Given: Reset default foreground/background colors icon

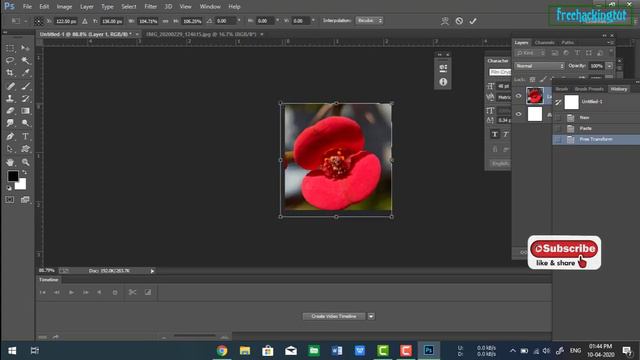Looking at the screenshot, I should [x=9, y=188].
